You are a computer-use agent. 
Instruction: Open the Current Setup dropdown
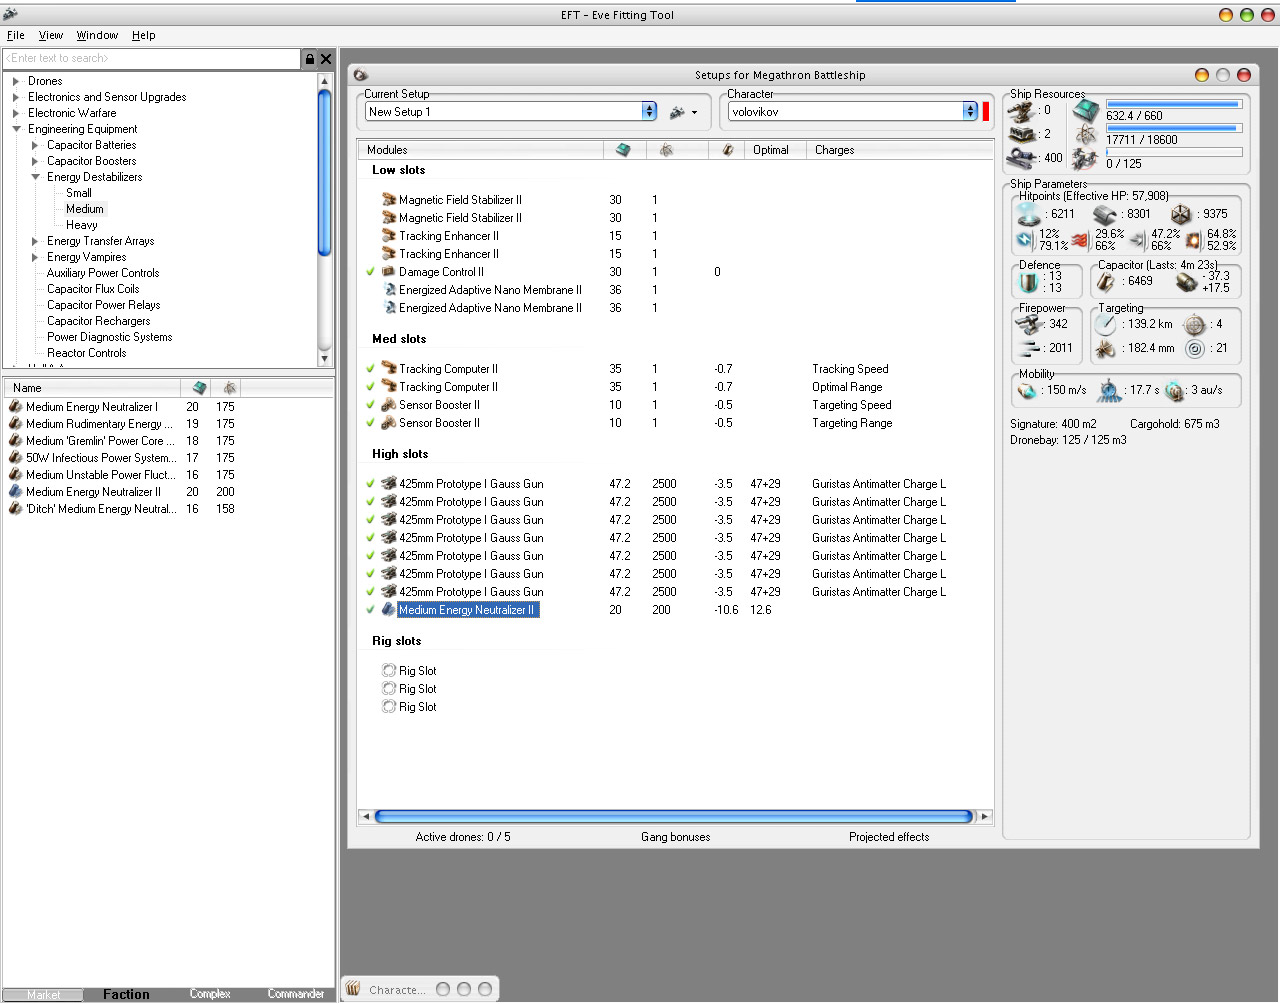click(649, 112)
